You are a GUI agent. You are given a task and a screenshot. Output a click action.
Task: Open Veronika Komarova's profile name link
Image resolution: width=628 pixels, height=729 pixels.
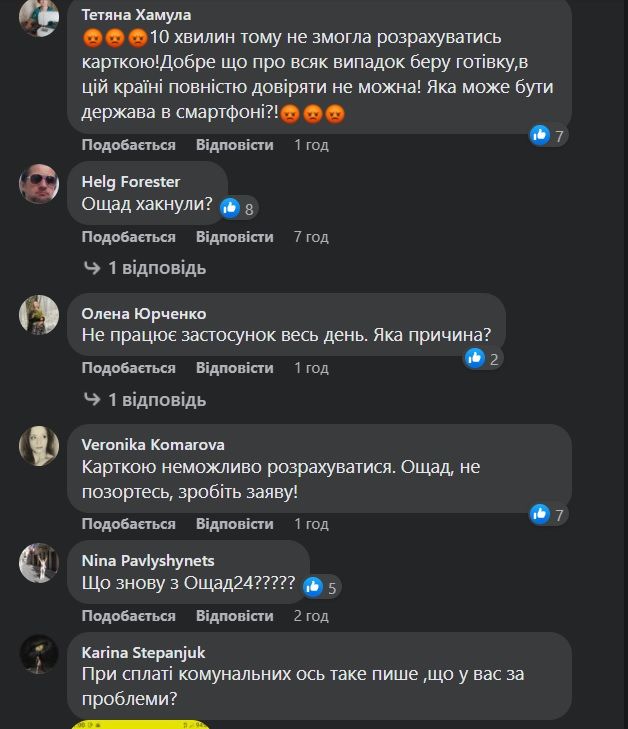tap(152, 445)
